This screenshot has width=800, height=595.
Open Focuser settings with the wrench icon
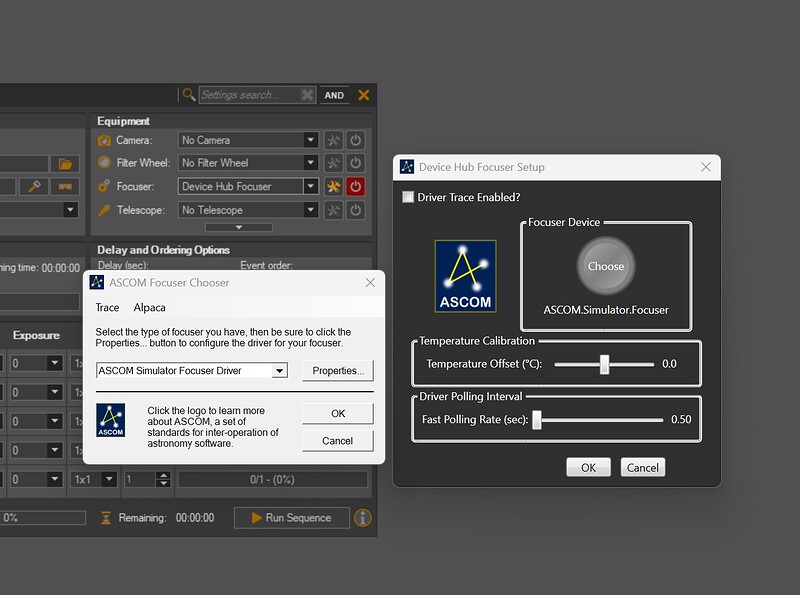pyautogui.click(x=334, y=186)
